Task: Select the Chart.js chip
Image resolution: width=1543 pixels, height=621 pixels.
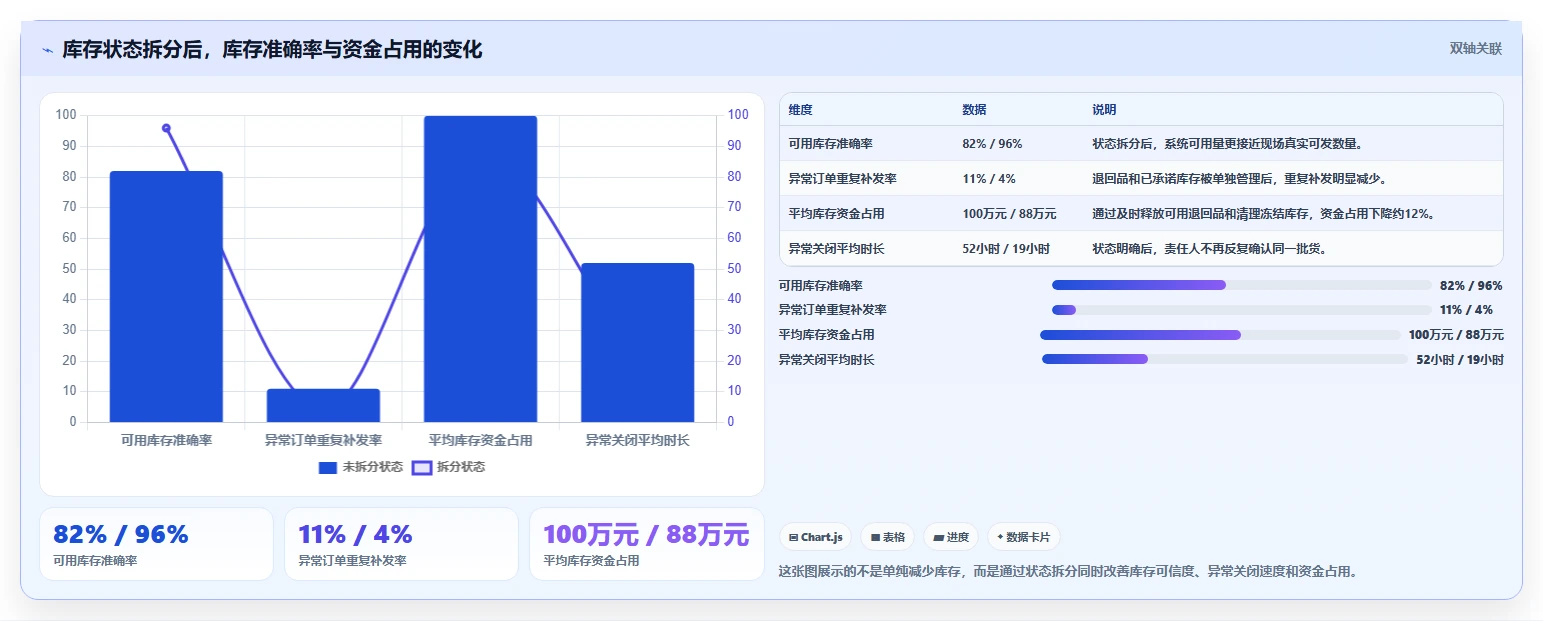Action: click(815, 537)
